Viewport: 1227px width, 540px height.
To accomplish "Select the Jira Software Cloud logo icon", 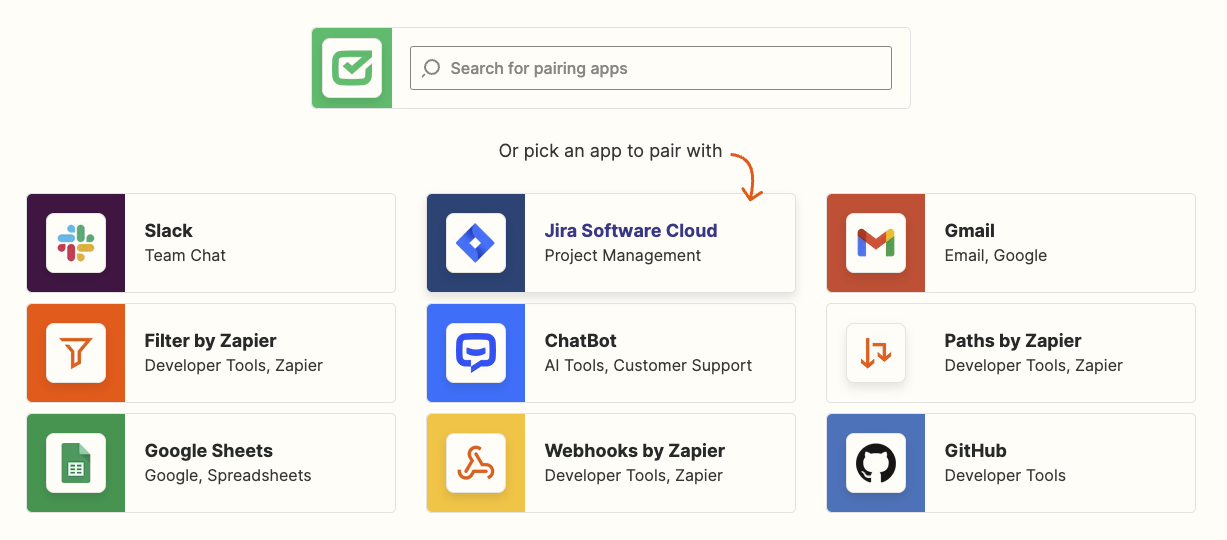I will [476, 243].
